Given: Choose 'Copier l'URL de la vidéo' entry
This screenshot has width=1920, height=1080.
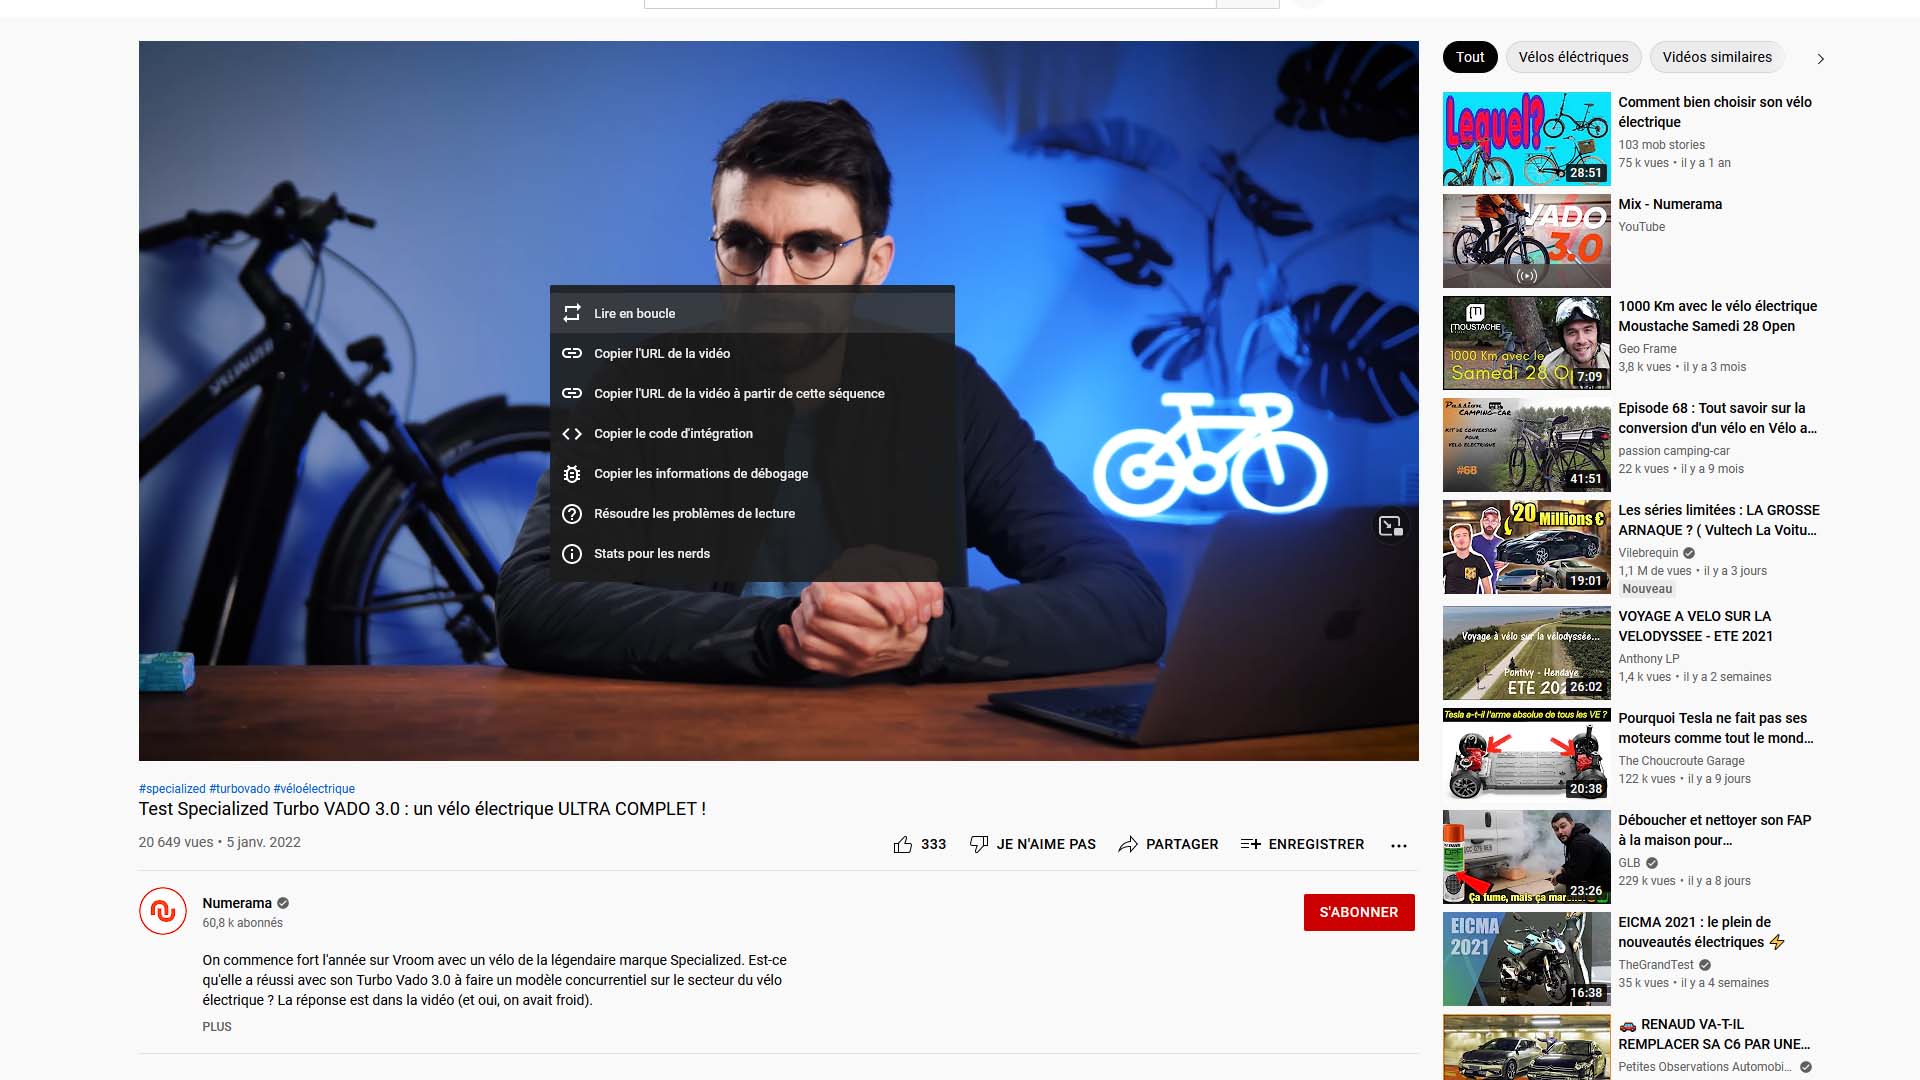Looking at the screenshot, I should (752, 353).
